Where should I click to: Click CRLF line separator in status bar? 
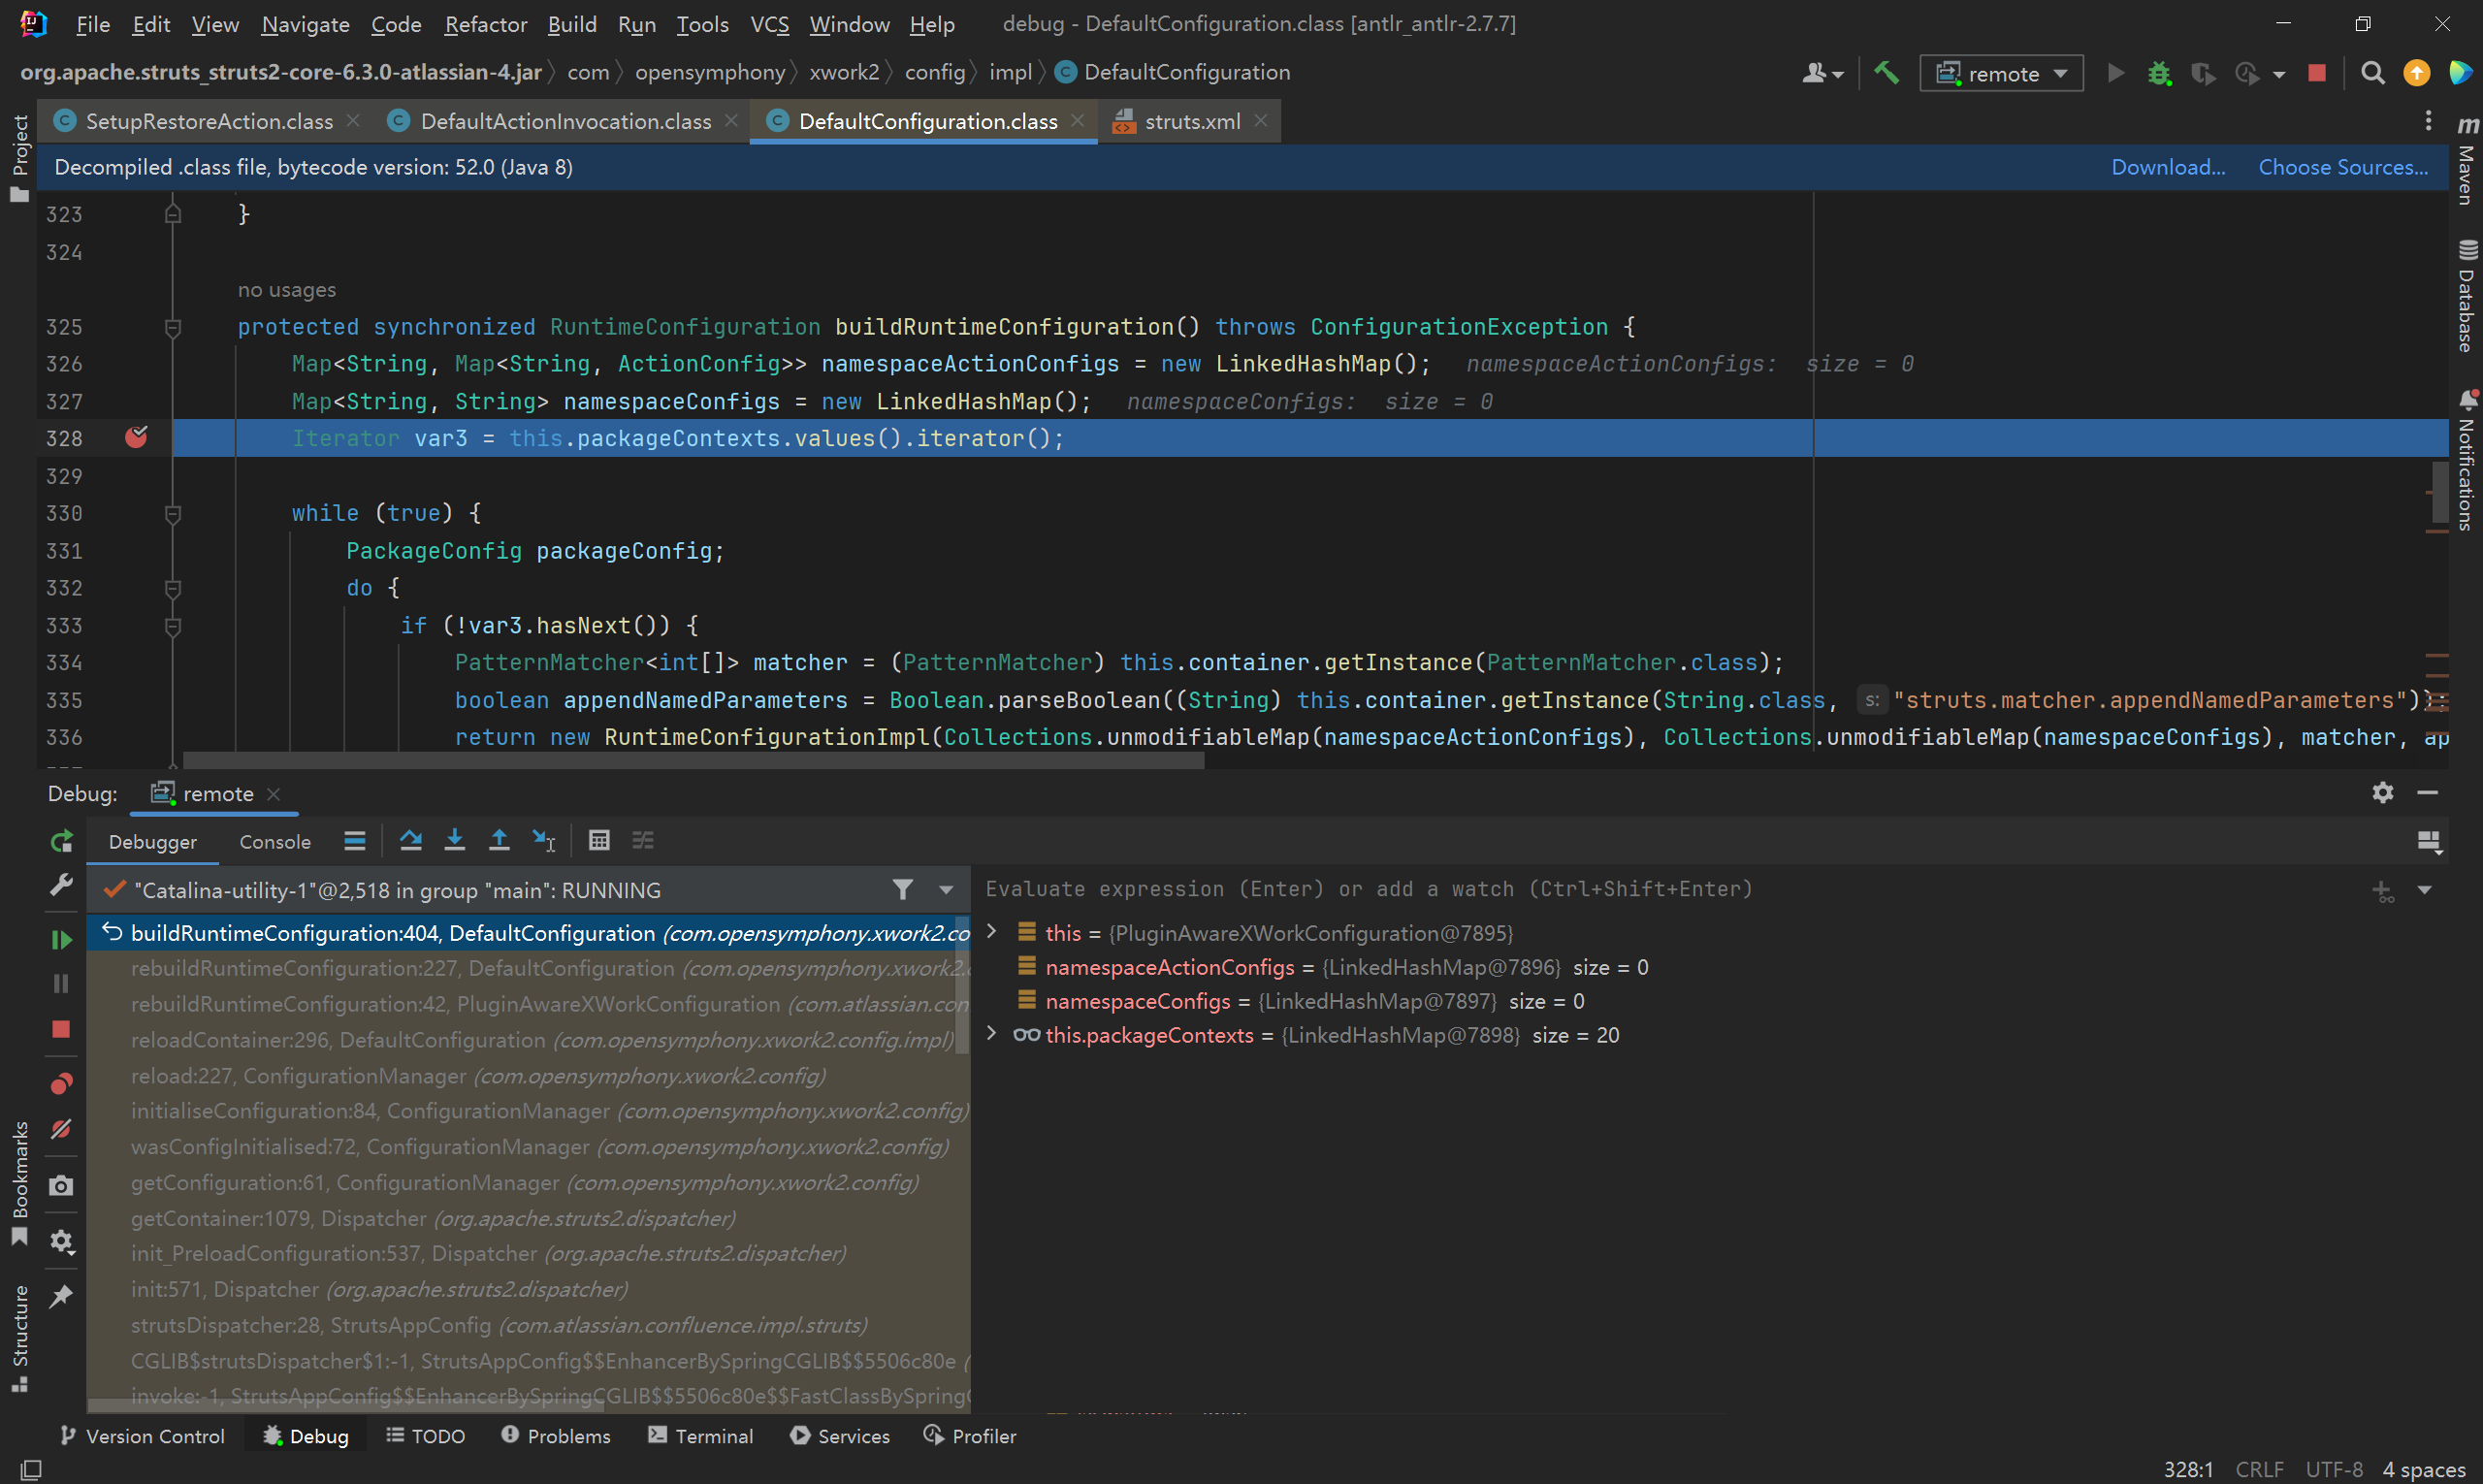(2259, 1469)
